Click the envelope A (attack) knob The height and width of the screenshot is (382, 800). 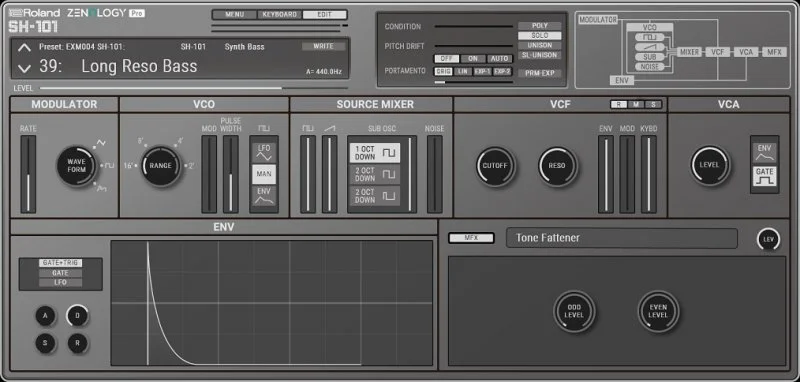[x=45, y=316]
